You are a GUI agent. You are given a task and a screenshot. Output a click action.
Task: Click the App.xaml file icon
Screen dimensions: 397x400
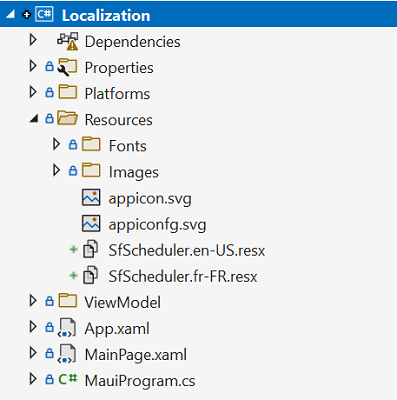coord(67,328)
